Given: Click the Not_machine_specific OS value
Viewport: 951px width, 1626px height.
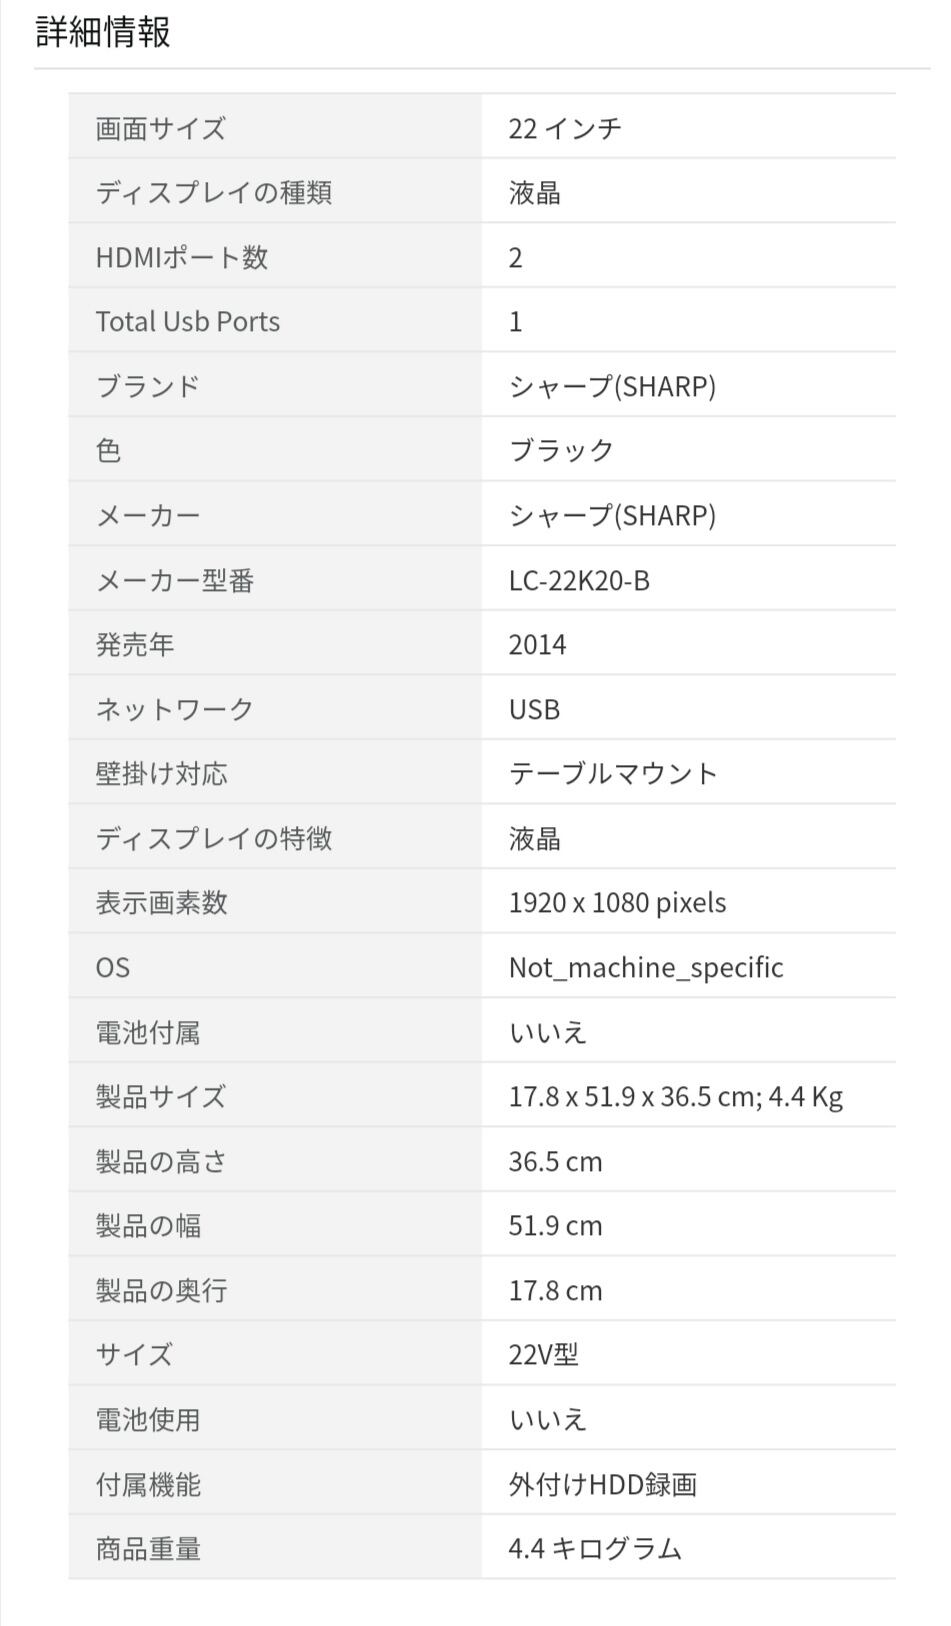Looking at the screenshot, I should coord(645,967).
